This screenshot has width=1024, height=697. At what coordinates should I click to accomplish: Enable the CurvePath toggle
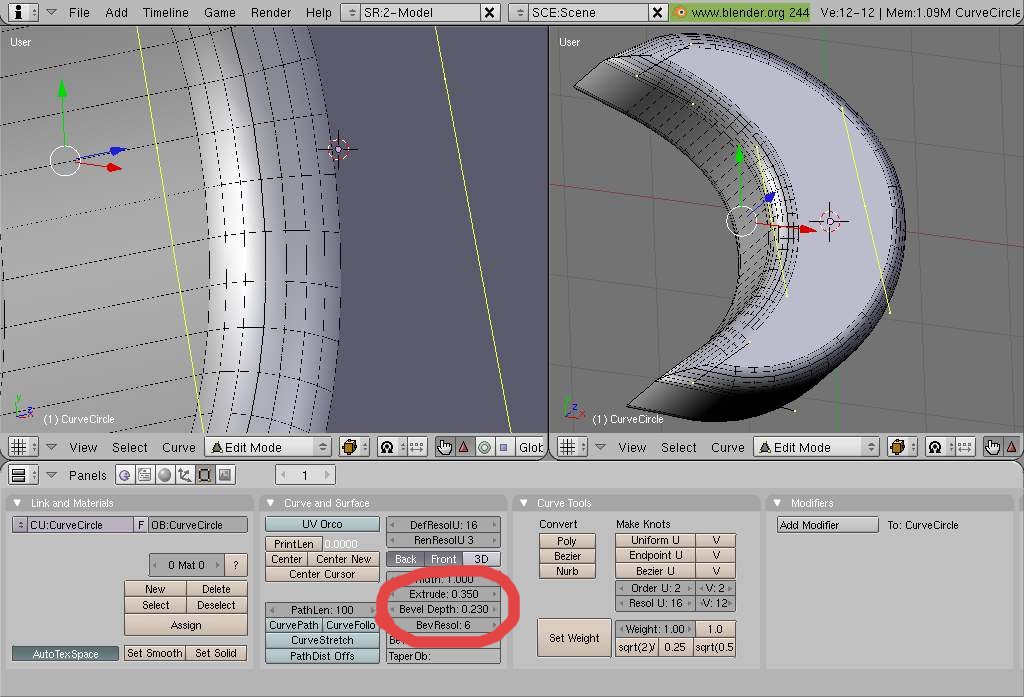tap(294, 625)
